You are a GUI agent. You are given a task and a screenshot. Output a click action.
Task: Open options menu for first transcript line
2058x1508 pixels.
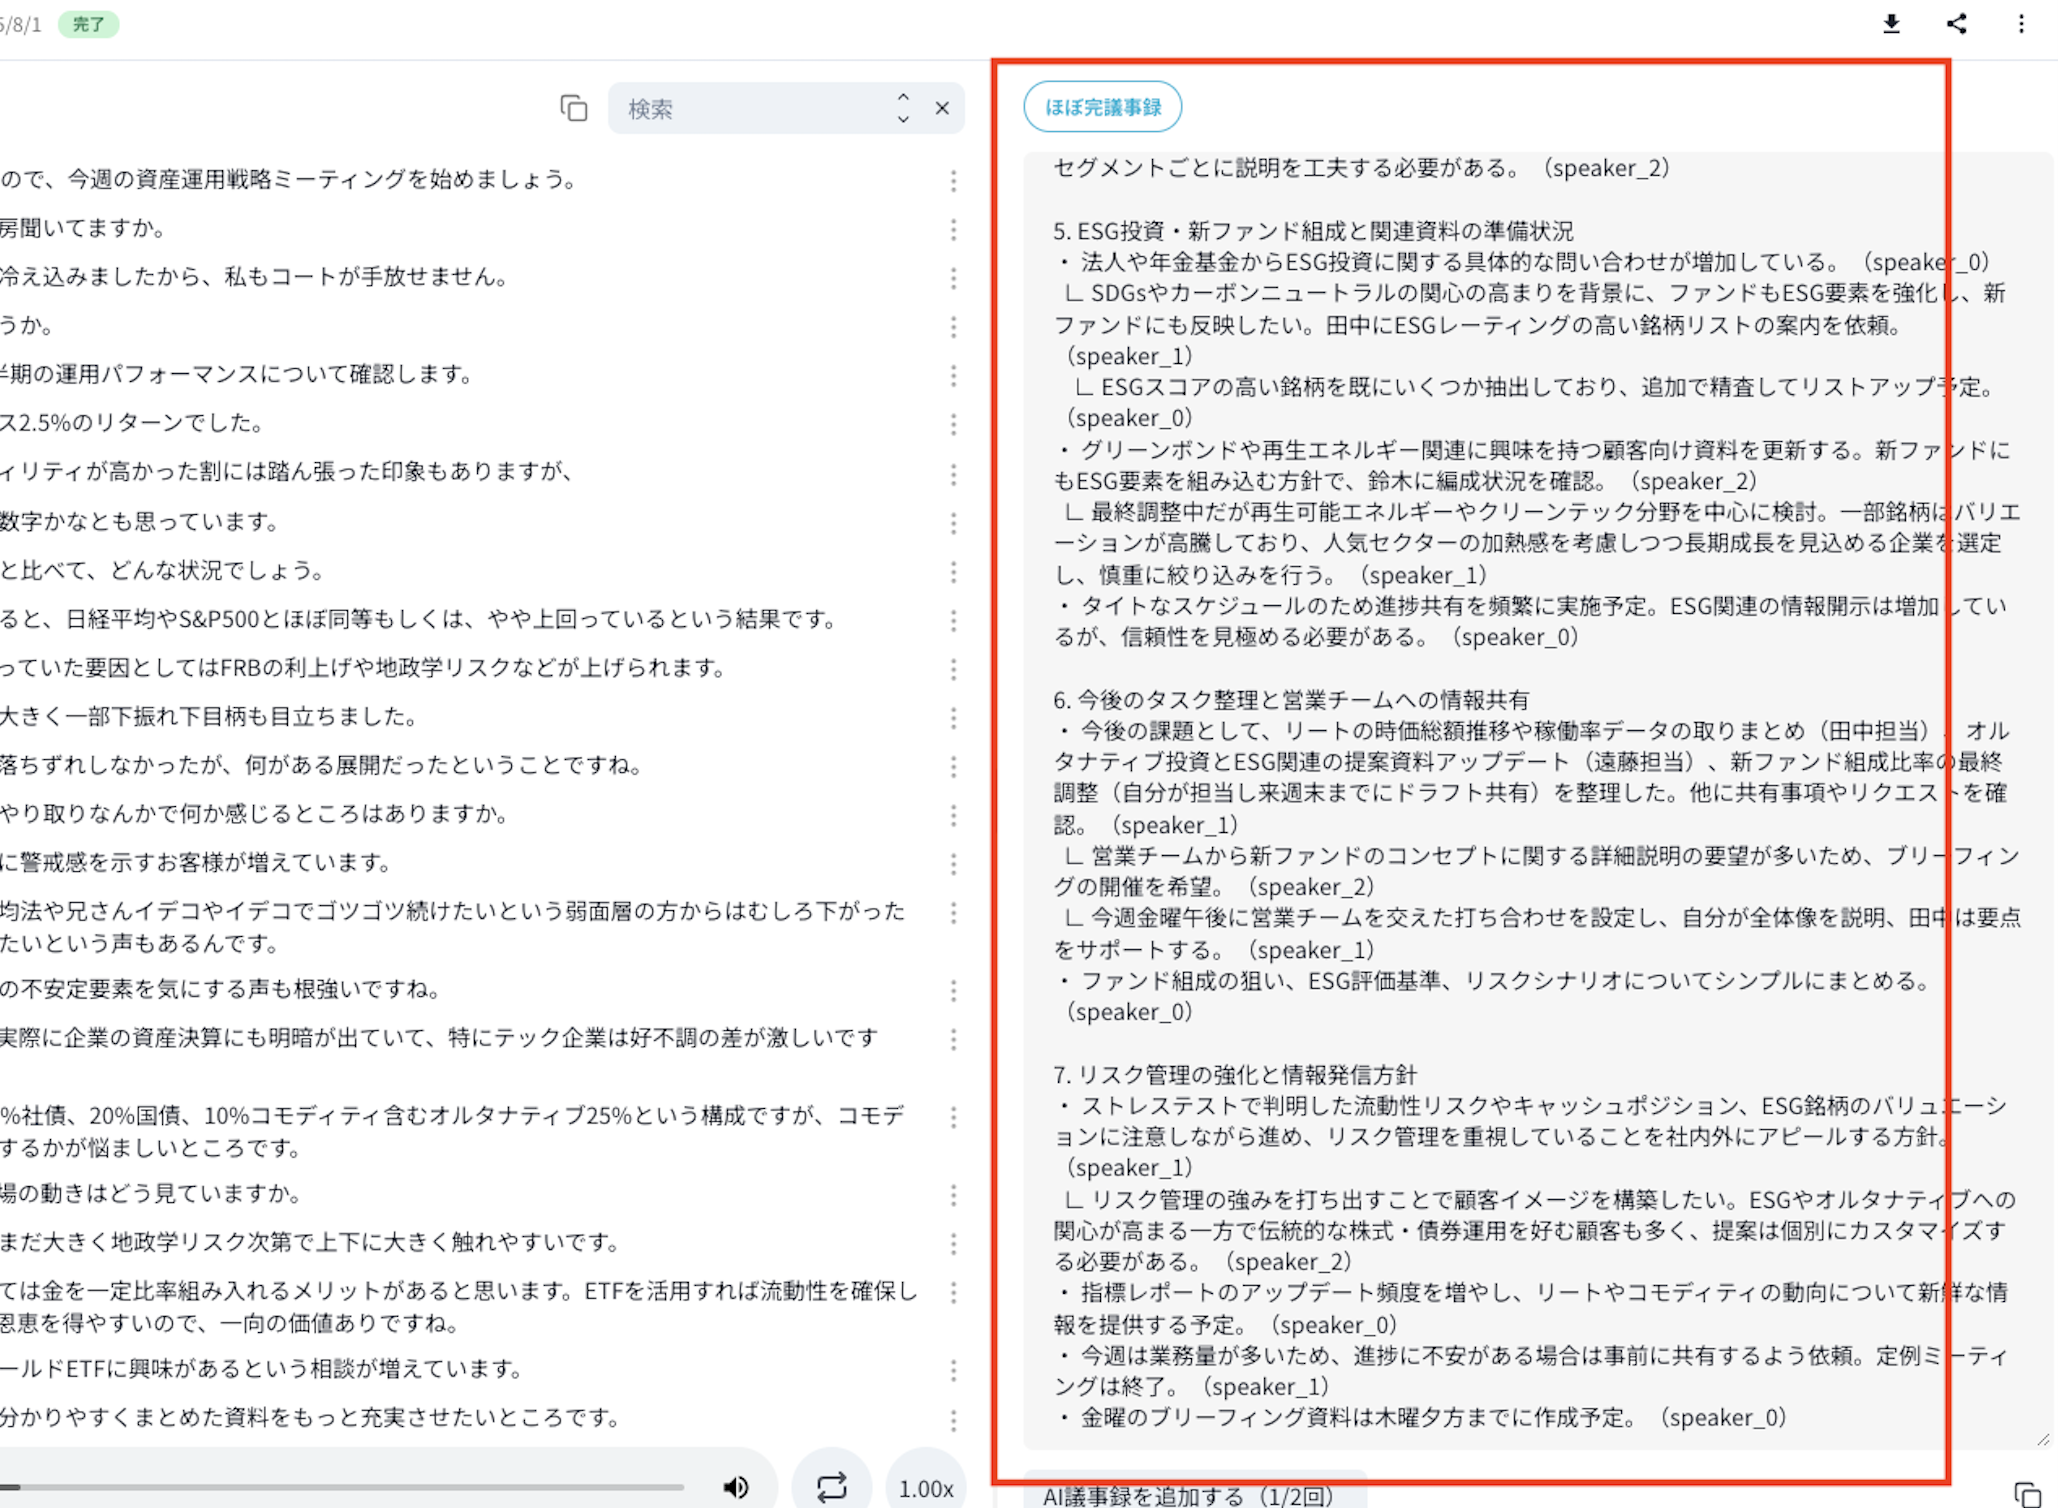tap(953, 181)
